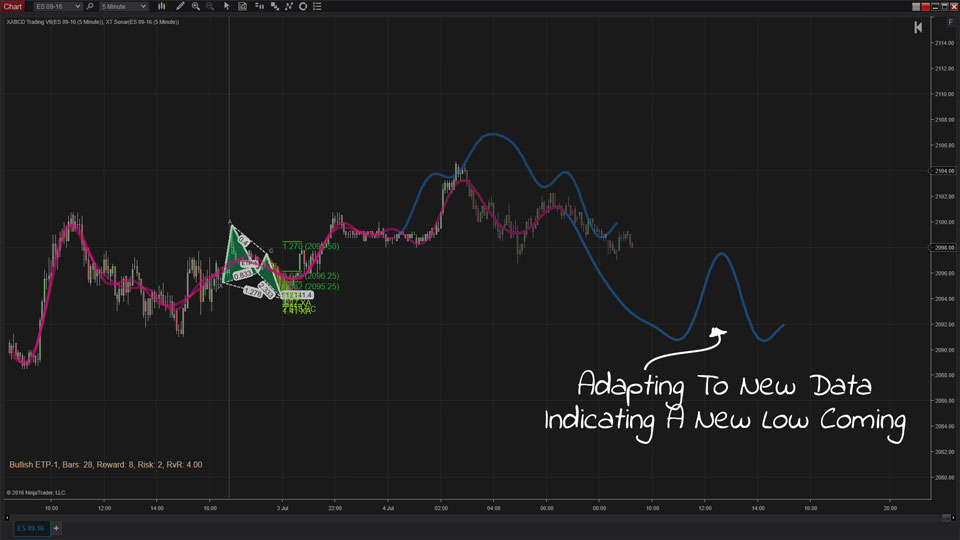Open the data series icon
The width and height of the screenshot is (960, 540).
[x=274, y=6]
